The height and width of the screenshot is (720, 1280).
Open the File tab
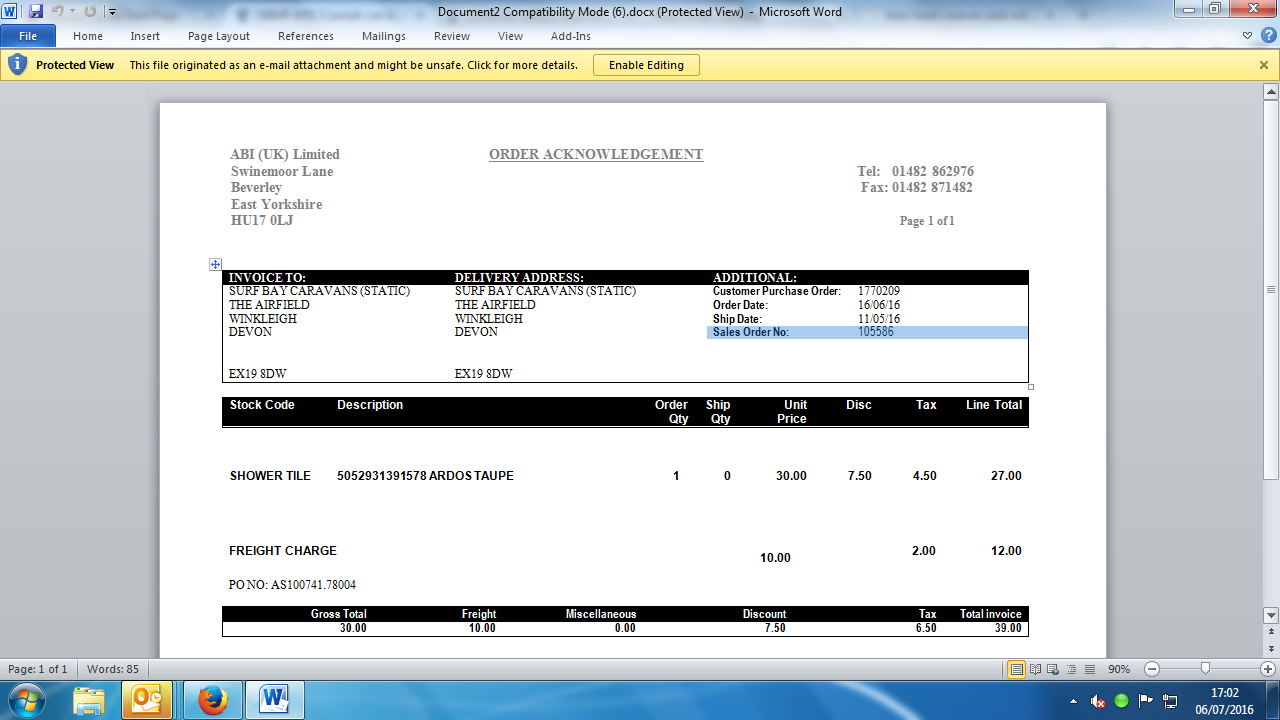tap(28, 36)
